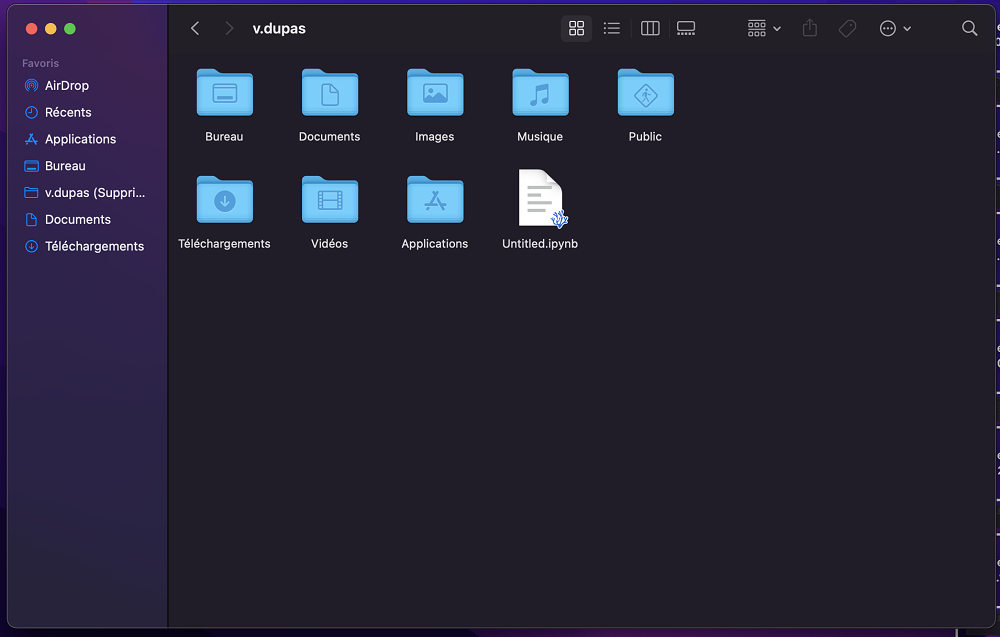The width and height of the screenshot is (1000, 637).
Task: Select the Vidéos folder icon
Action: pos(330,200)
